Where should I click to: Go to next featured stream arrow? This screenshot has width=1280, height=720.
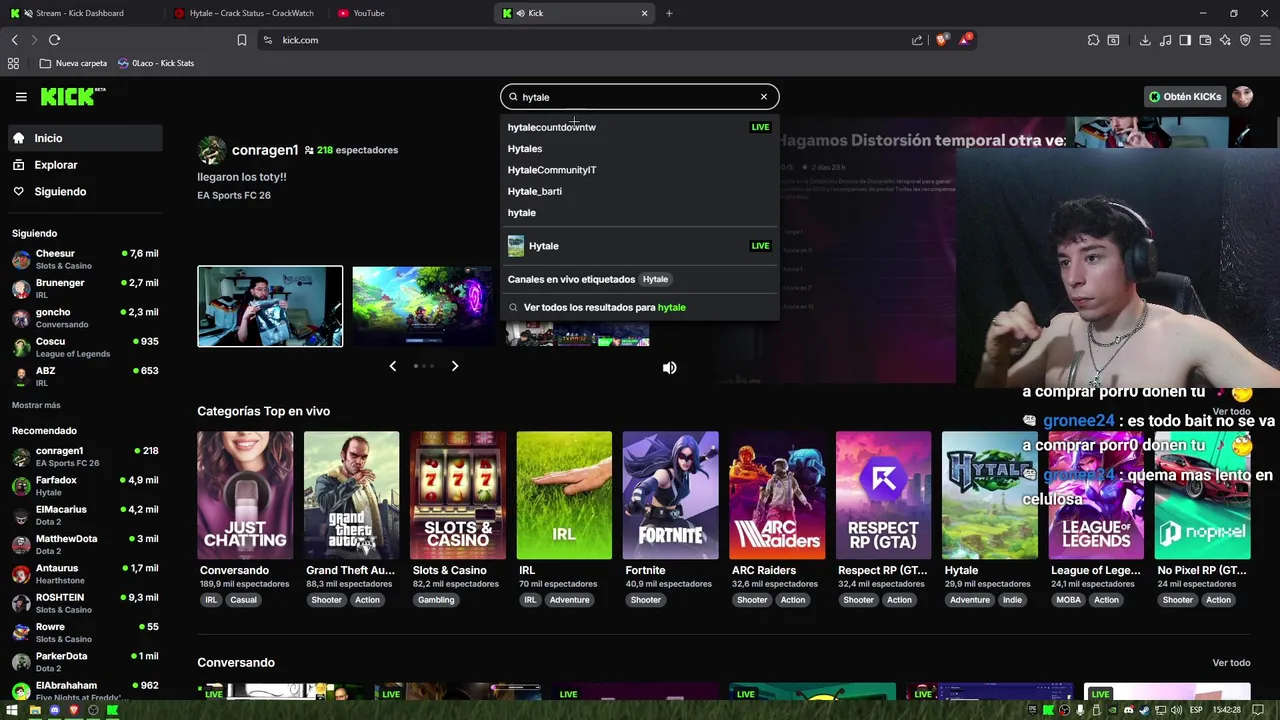coord(455,366)
